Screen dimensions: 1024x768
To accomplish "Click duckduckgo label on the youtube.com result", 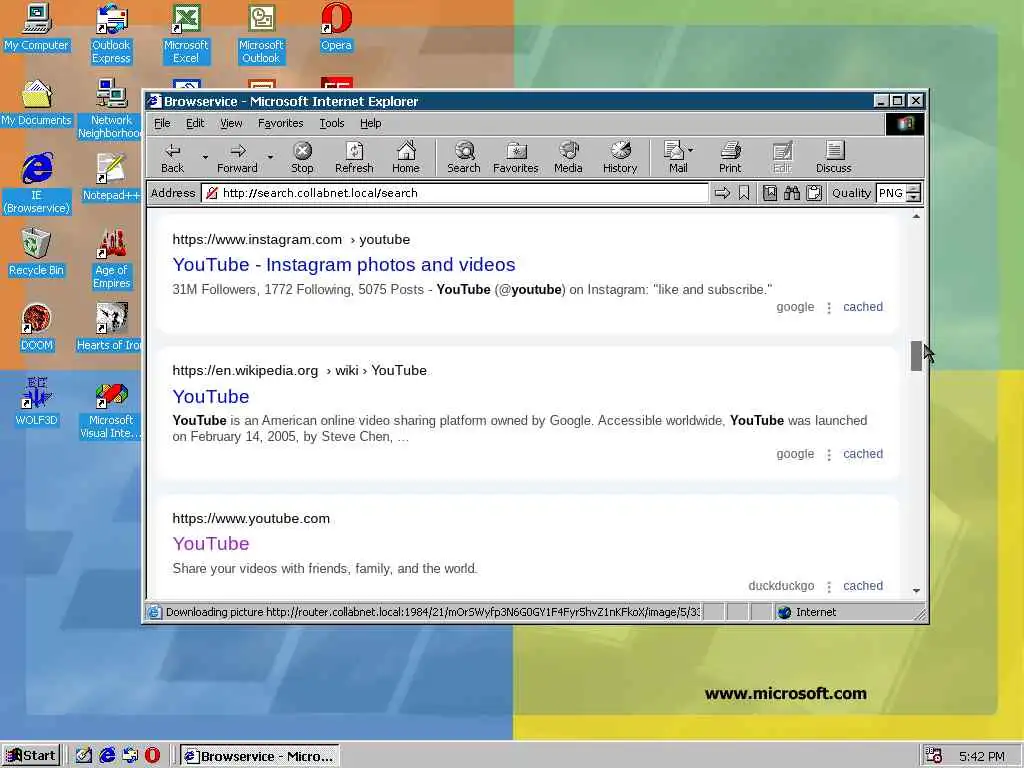I will (781, 586).
